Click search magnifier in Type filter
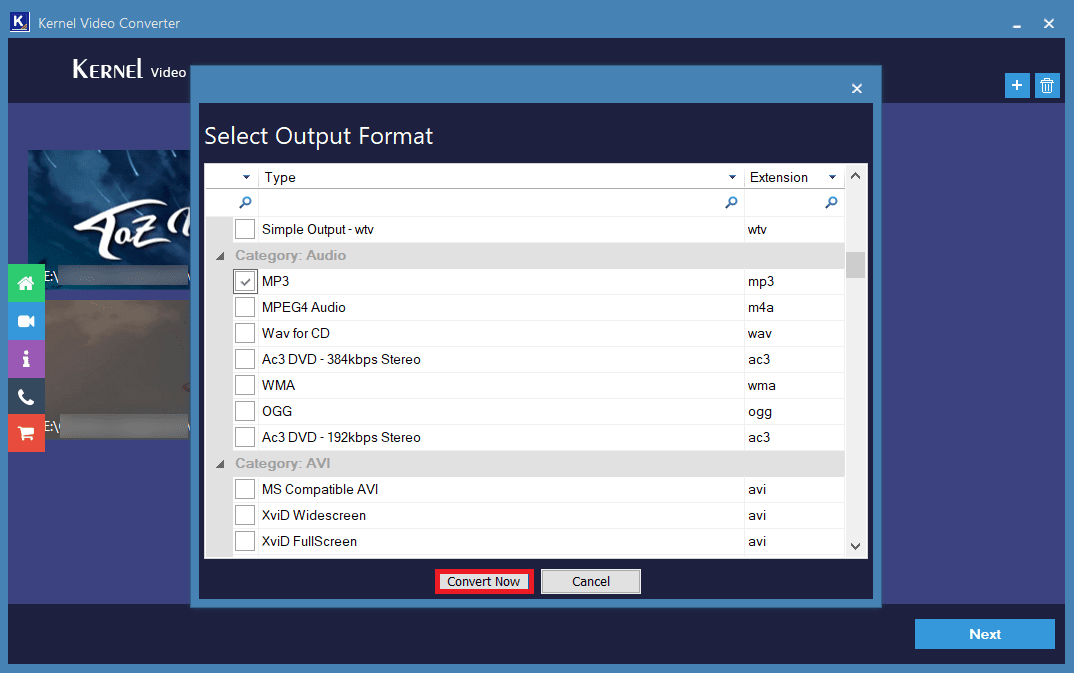1074x673 pixels. pyautogui.click(x=732, y=202)
